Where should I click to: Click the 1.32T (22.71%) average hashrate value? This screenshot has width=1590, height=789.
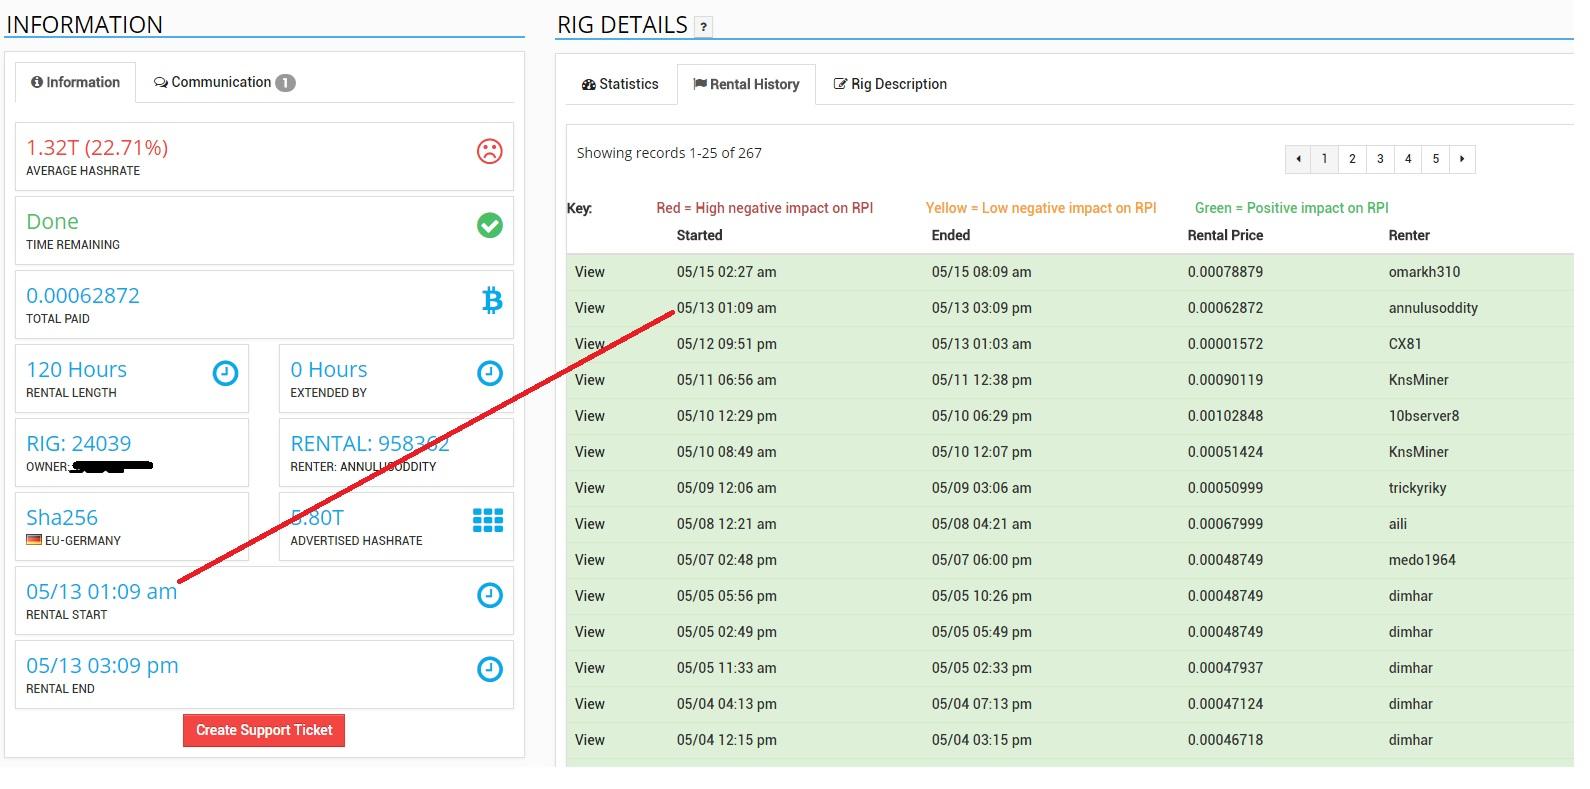[x=97, y=147]
